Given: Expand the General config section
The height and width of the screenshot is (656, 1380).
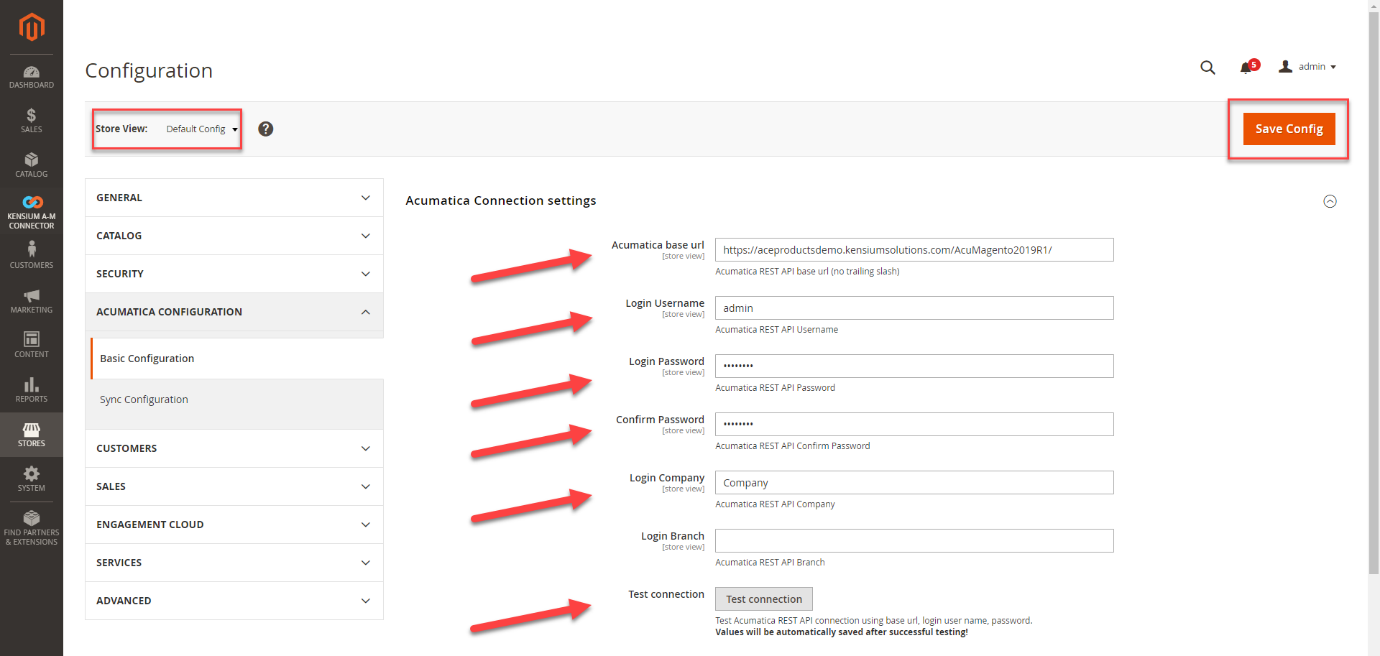Looking at the screenshot, I should pos(234,198).
